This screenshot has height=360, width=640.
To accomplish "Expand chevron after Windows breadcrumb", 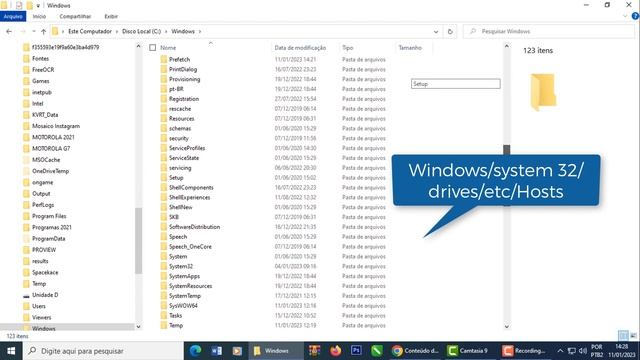I will click(200, 31).
